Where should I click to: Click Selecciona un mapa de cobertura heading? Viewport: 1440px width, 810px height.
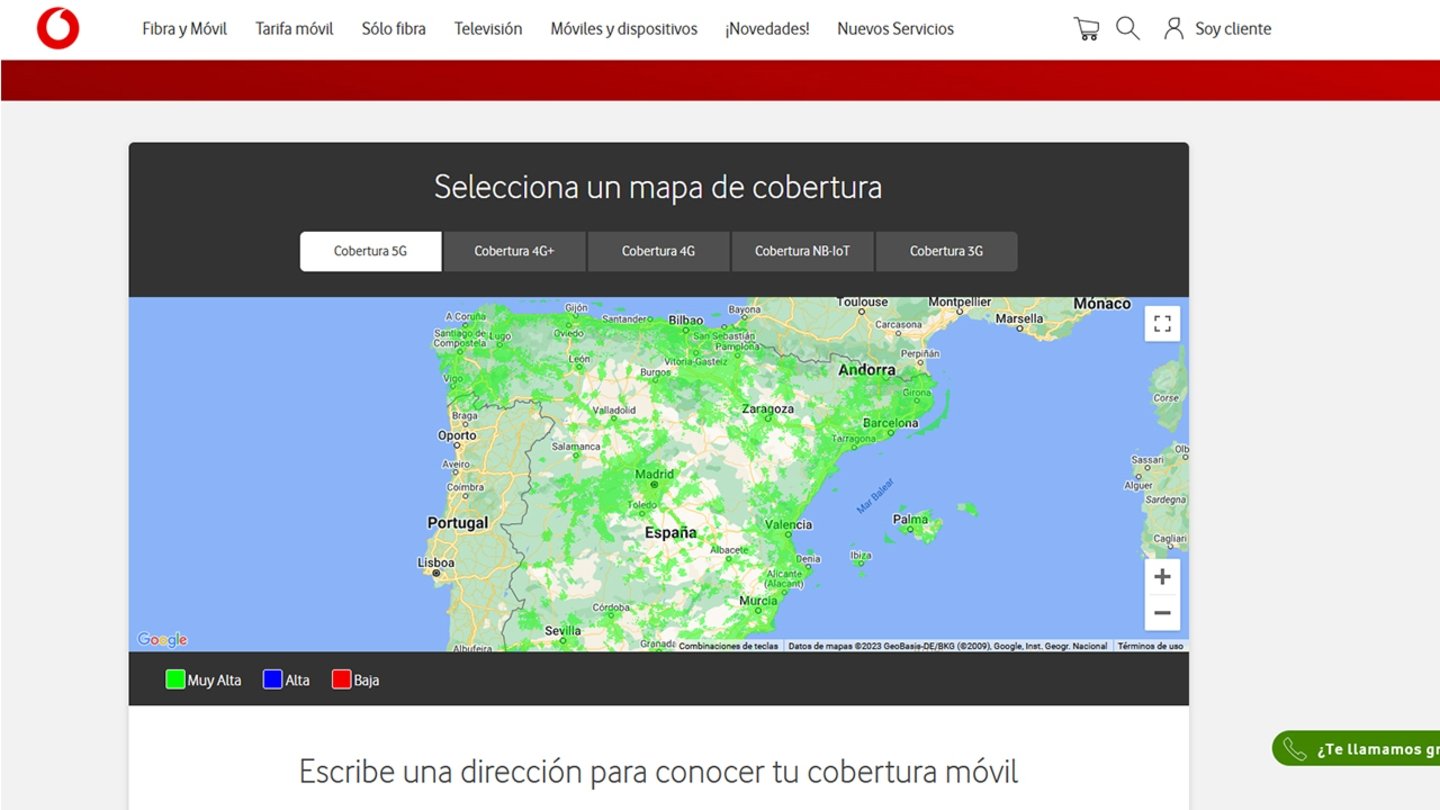click(658, 187)
